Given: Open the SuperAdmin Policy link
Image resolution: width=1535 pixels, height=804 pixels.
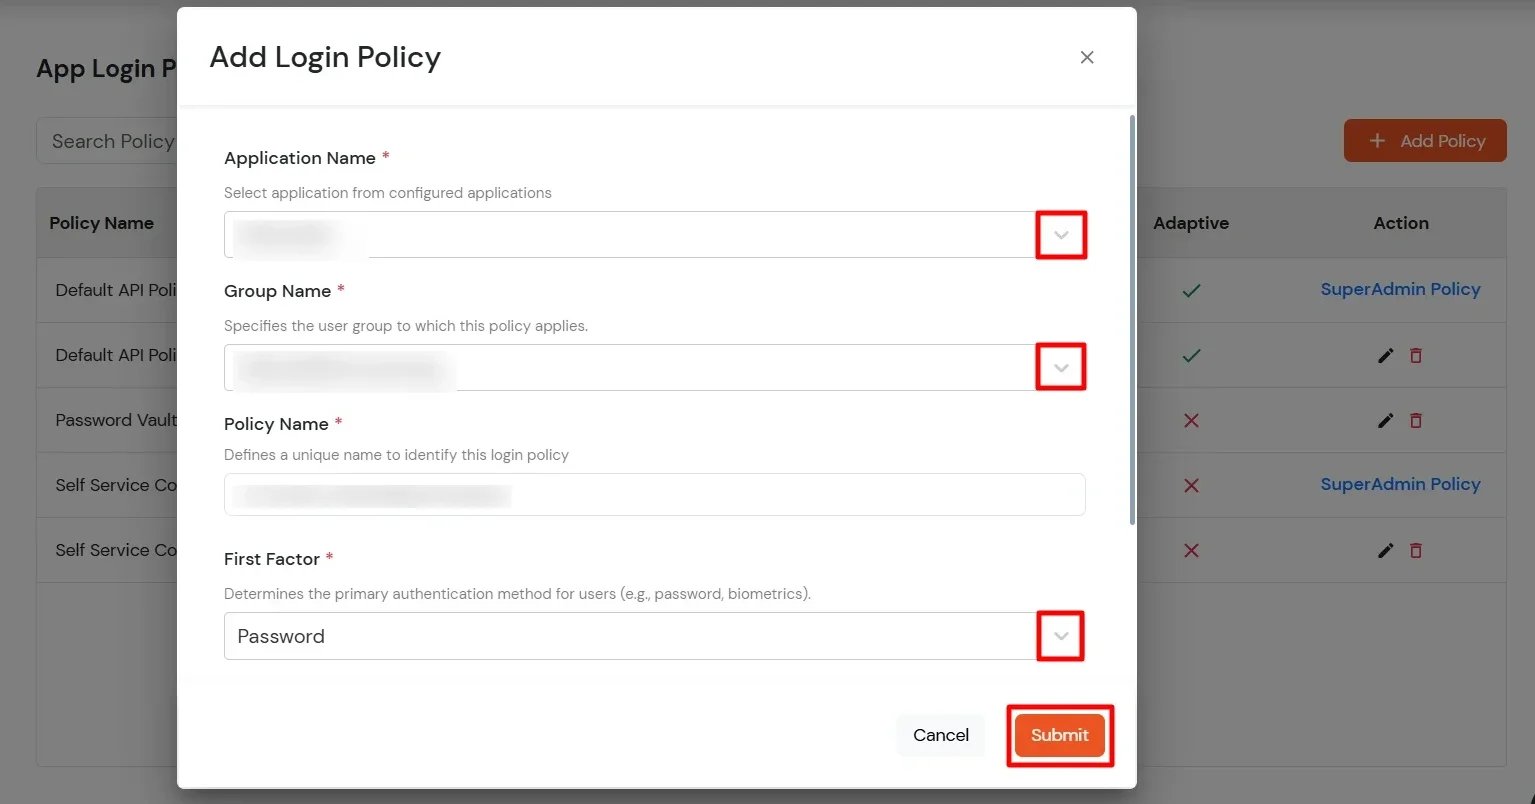Looking at the screenshot, I should click(1401, 290).
